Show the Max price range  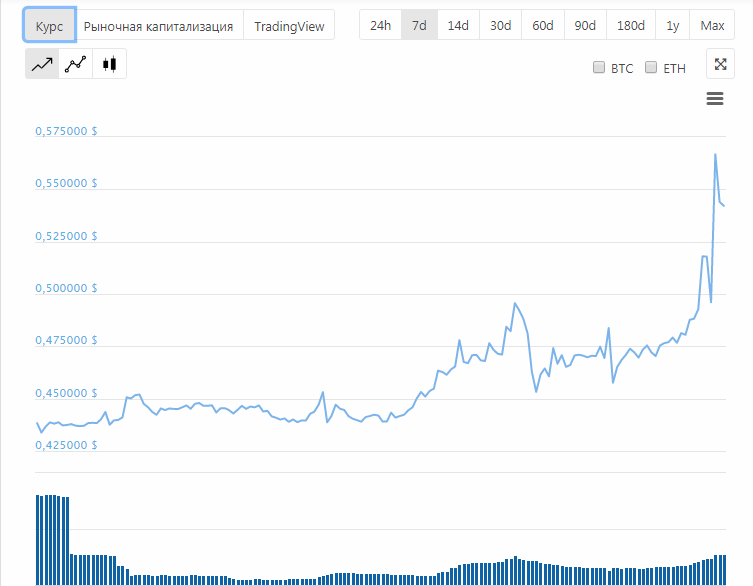pos(712,25)
